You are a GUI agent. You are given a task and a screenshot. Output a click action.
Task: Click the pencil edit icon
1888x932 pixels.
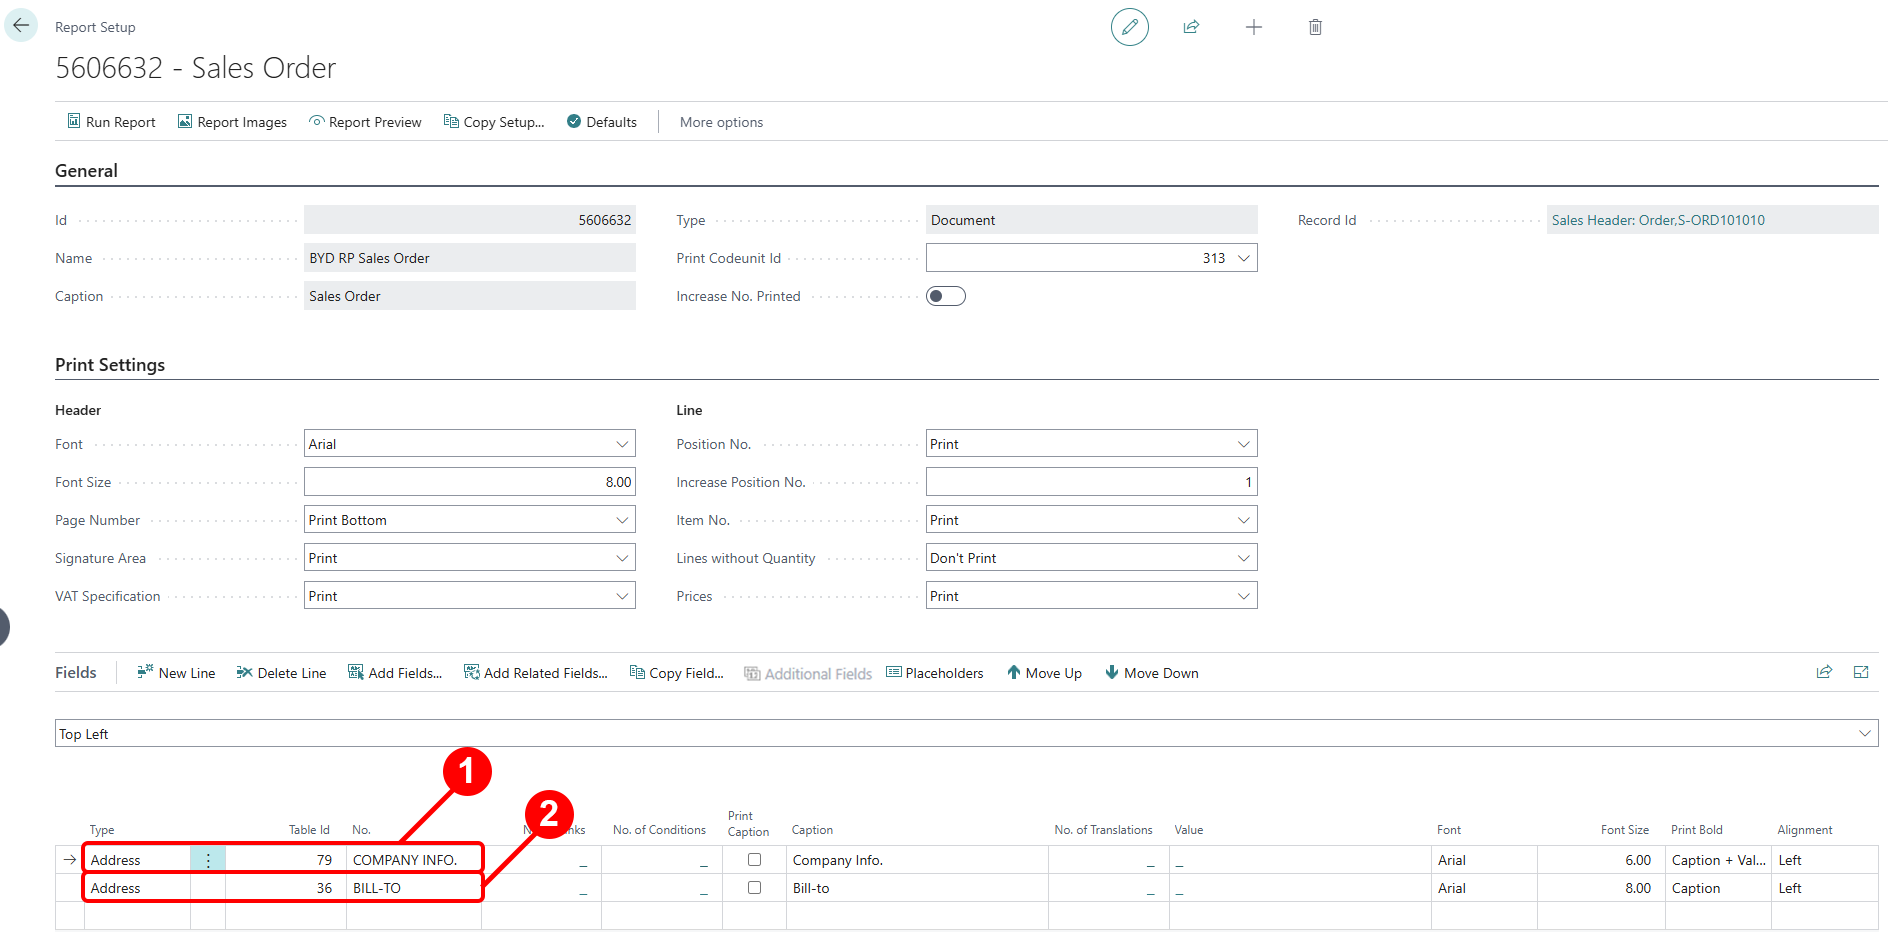(x=1129, y=27)
